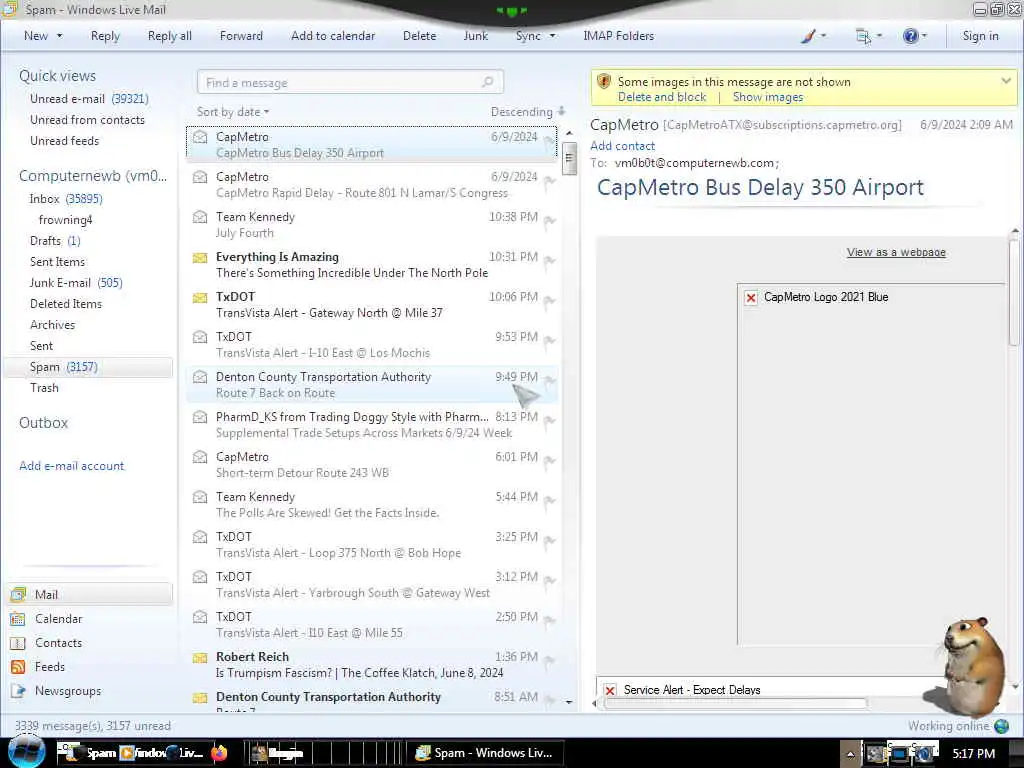The width and height of the screenshot is (1024, 768).
Task: Collapse the Computernewb account folder tree
Action: [x=93, y=176]
